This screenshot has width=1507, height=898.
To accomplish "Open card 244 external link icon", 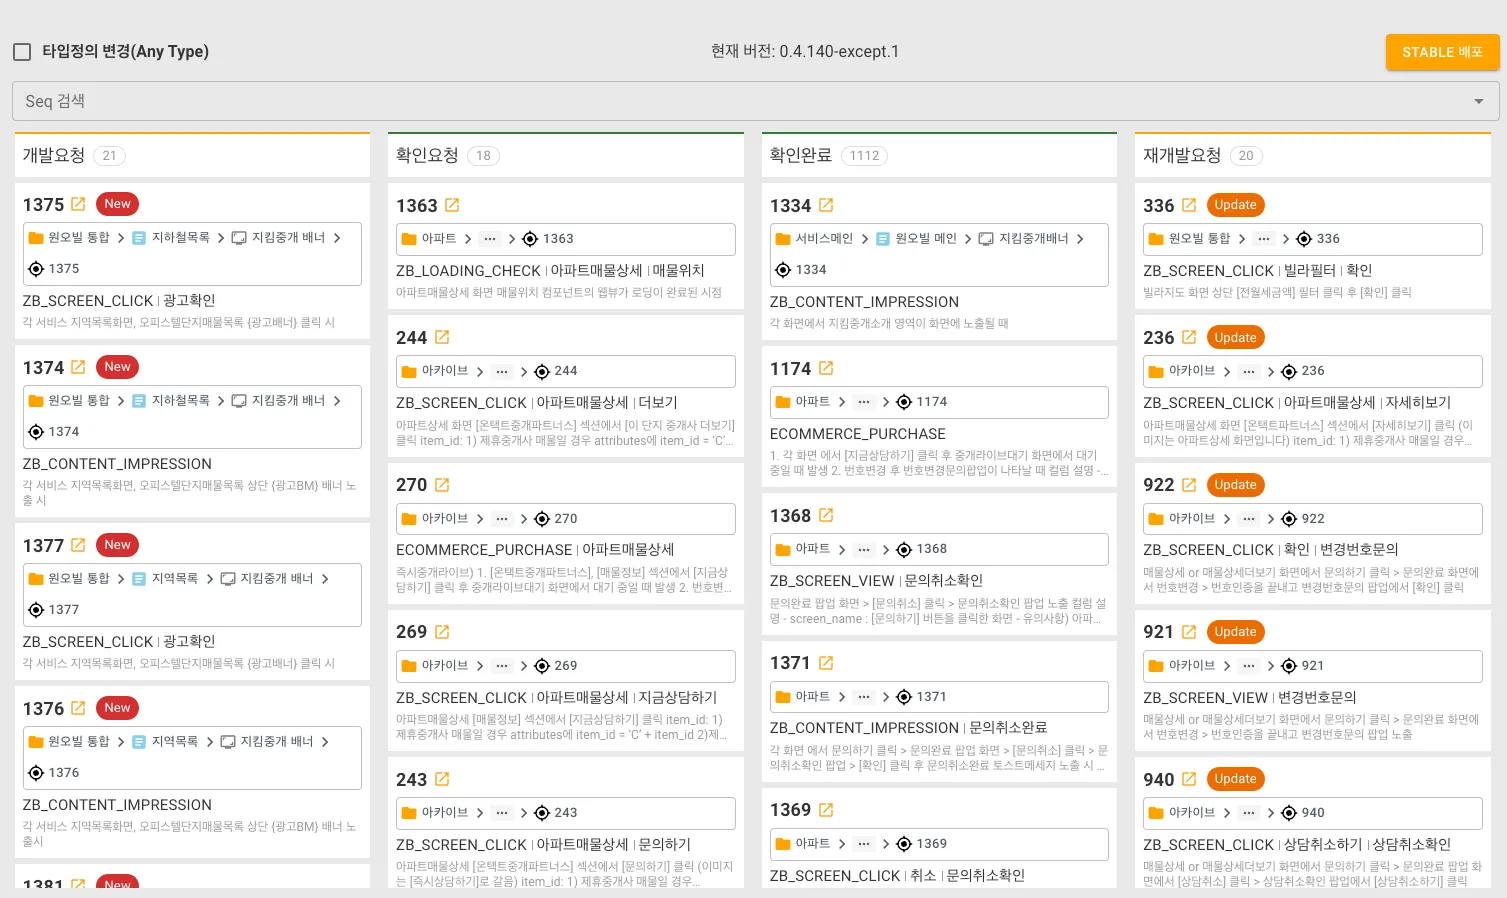I will coord(442,337).
